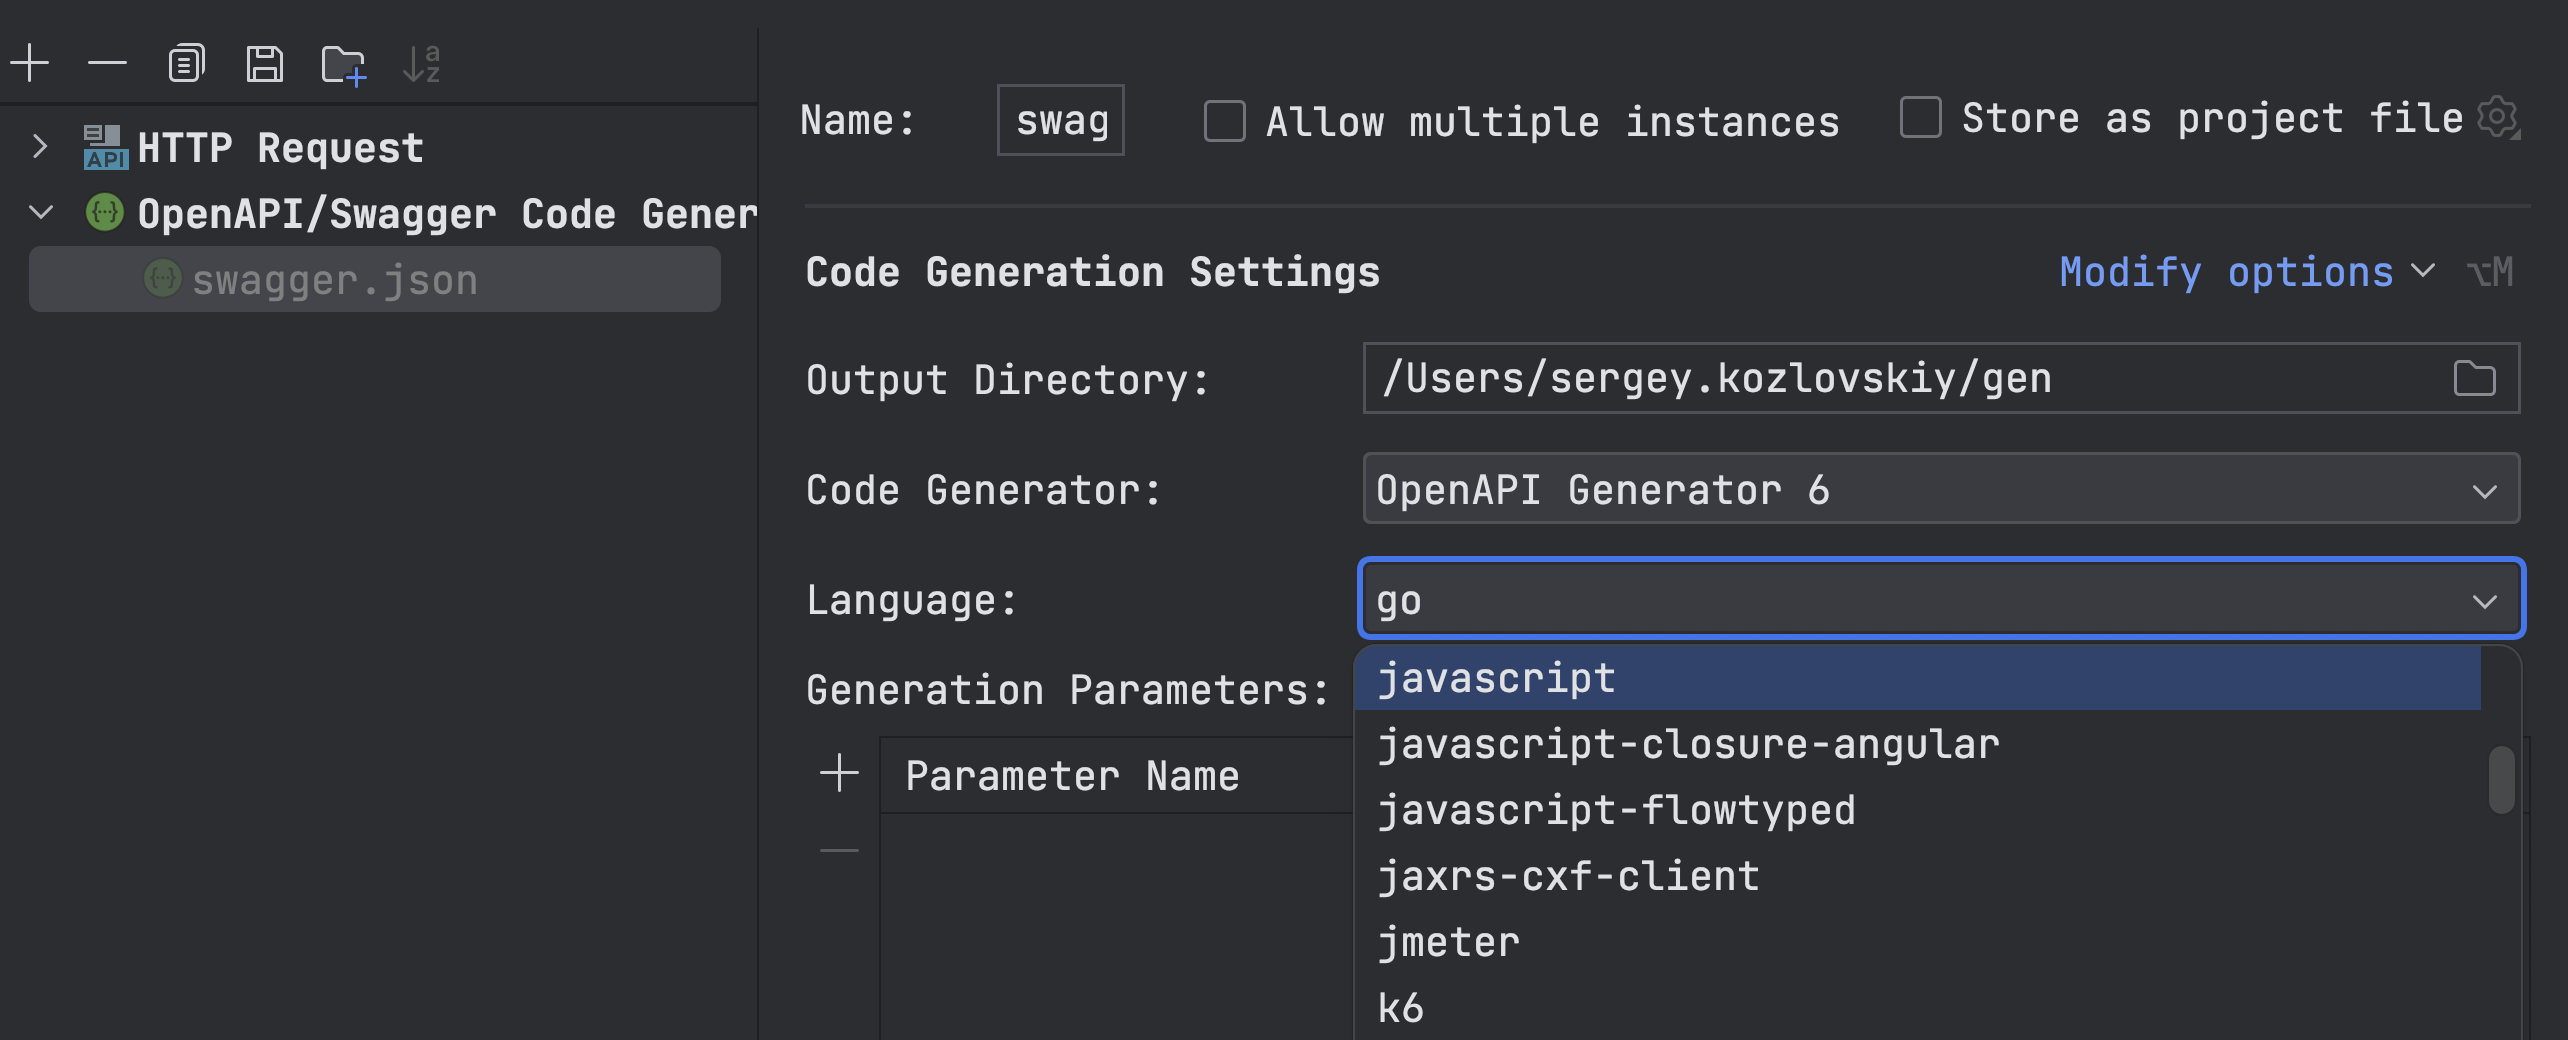2568x1040 pixels.
Task: Click the Add New Configuration plus icon
Action: [30, 64]
